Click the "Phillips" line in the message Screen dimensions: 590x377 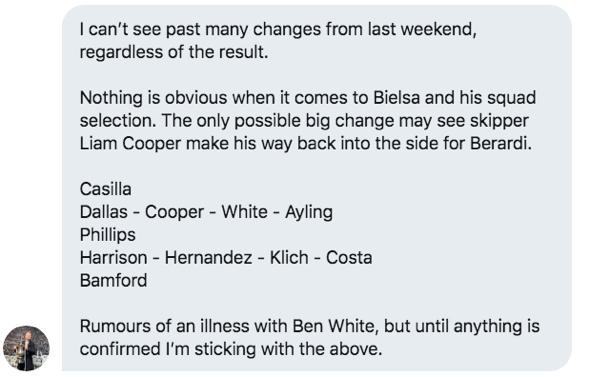108,235
